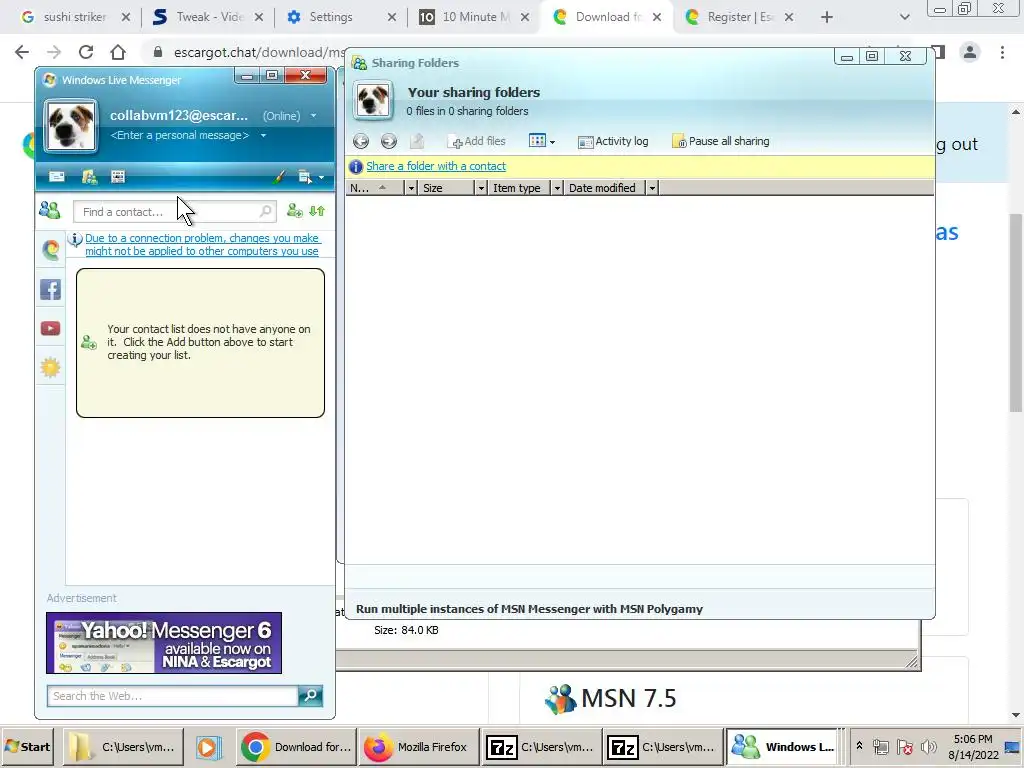
Task: Sort by Date modified column header
Action: [605, 188]
